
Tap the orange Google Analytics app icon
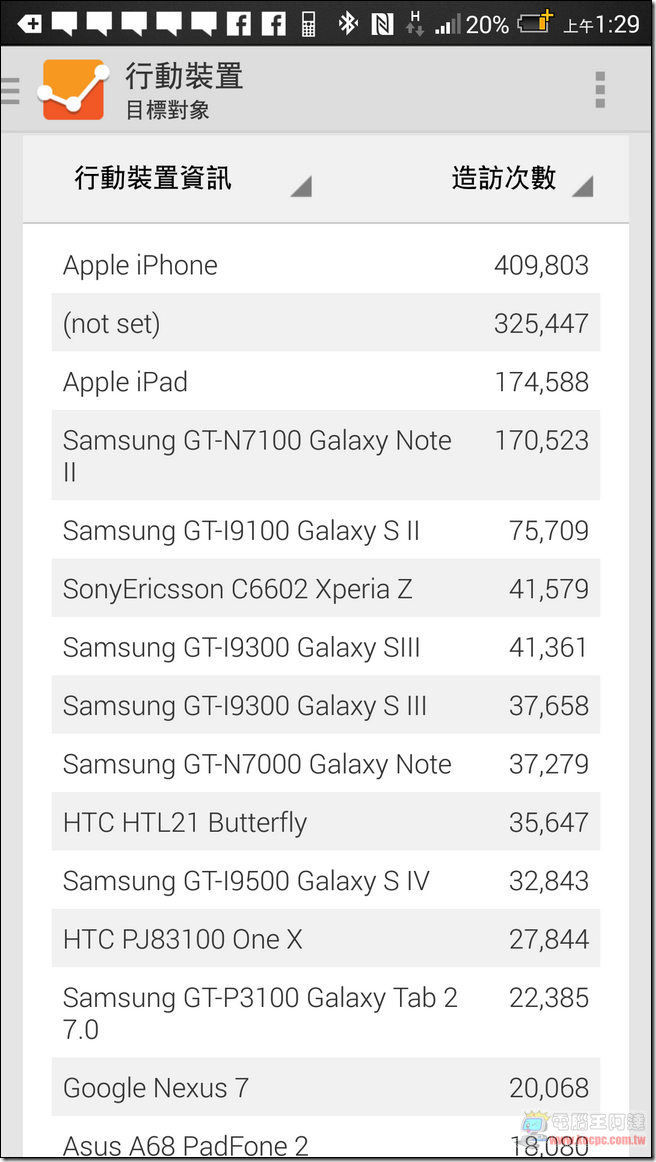(x=73, y=90)
